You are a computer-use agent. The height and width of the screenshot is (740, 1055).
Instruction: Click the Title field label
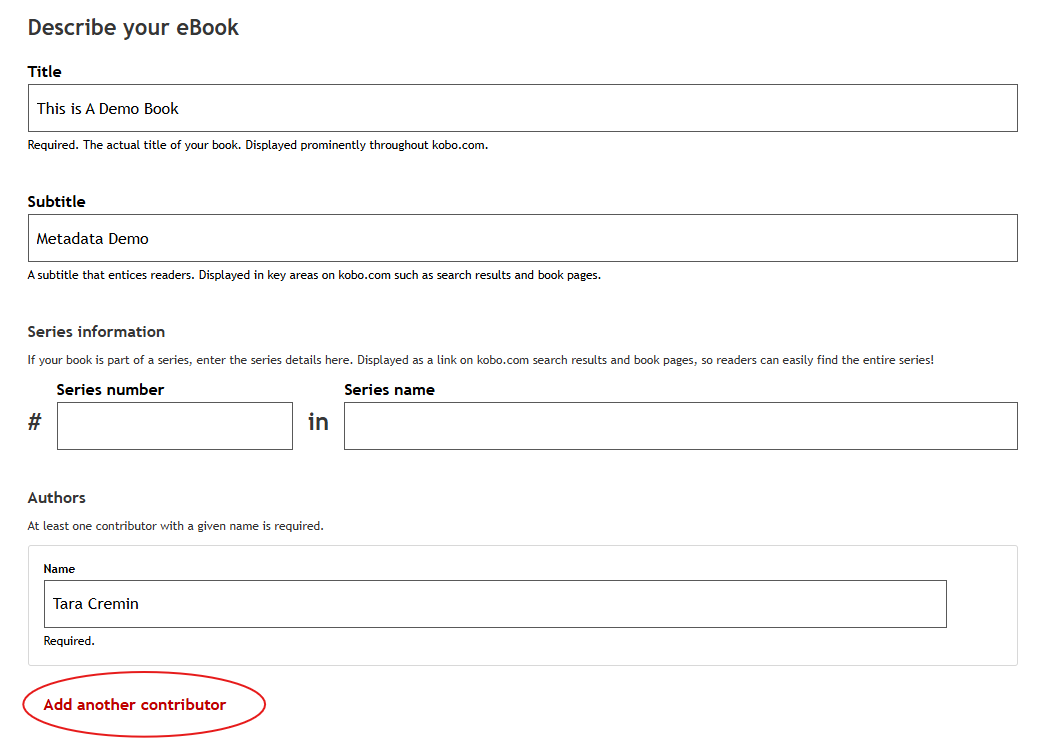tap(45, 72)
